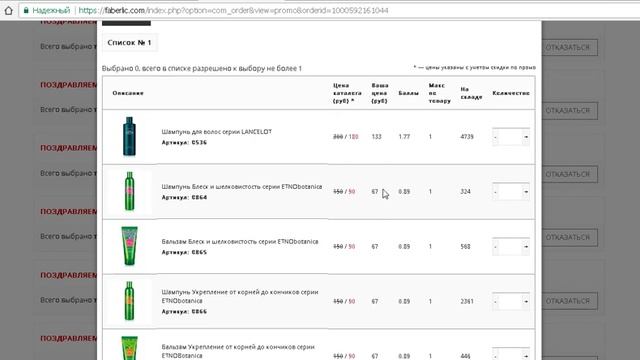
Task: Click stock value 2361 for article 0866
Action: (467, 301)
